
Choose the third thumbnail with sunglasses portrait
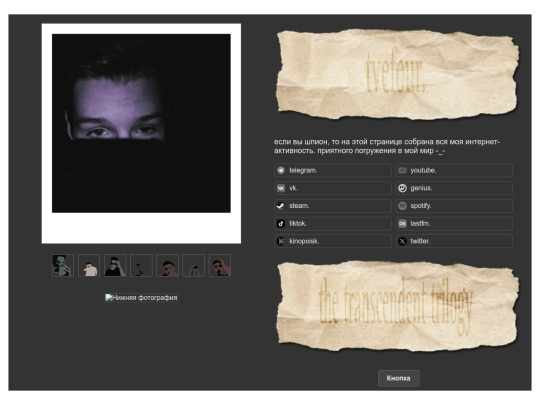pos(115,266)
